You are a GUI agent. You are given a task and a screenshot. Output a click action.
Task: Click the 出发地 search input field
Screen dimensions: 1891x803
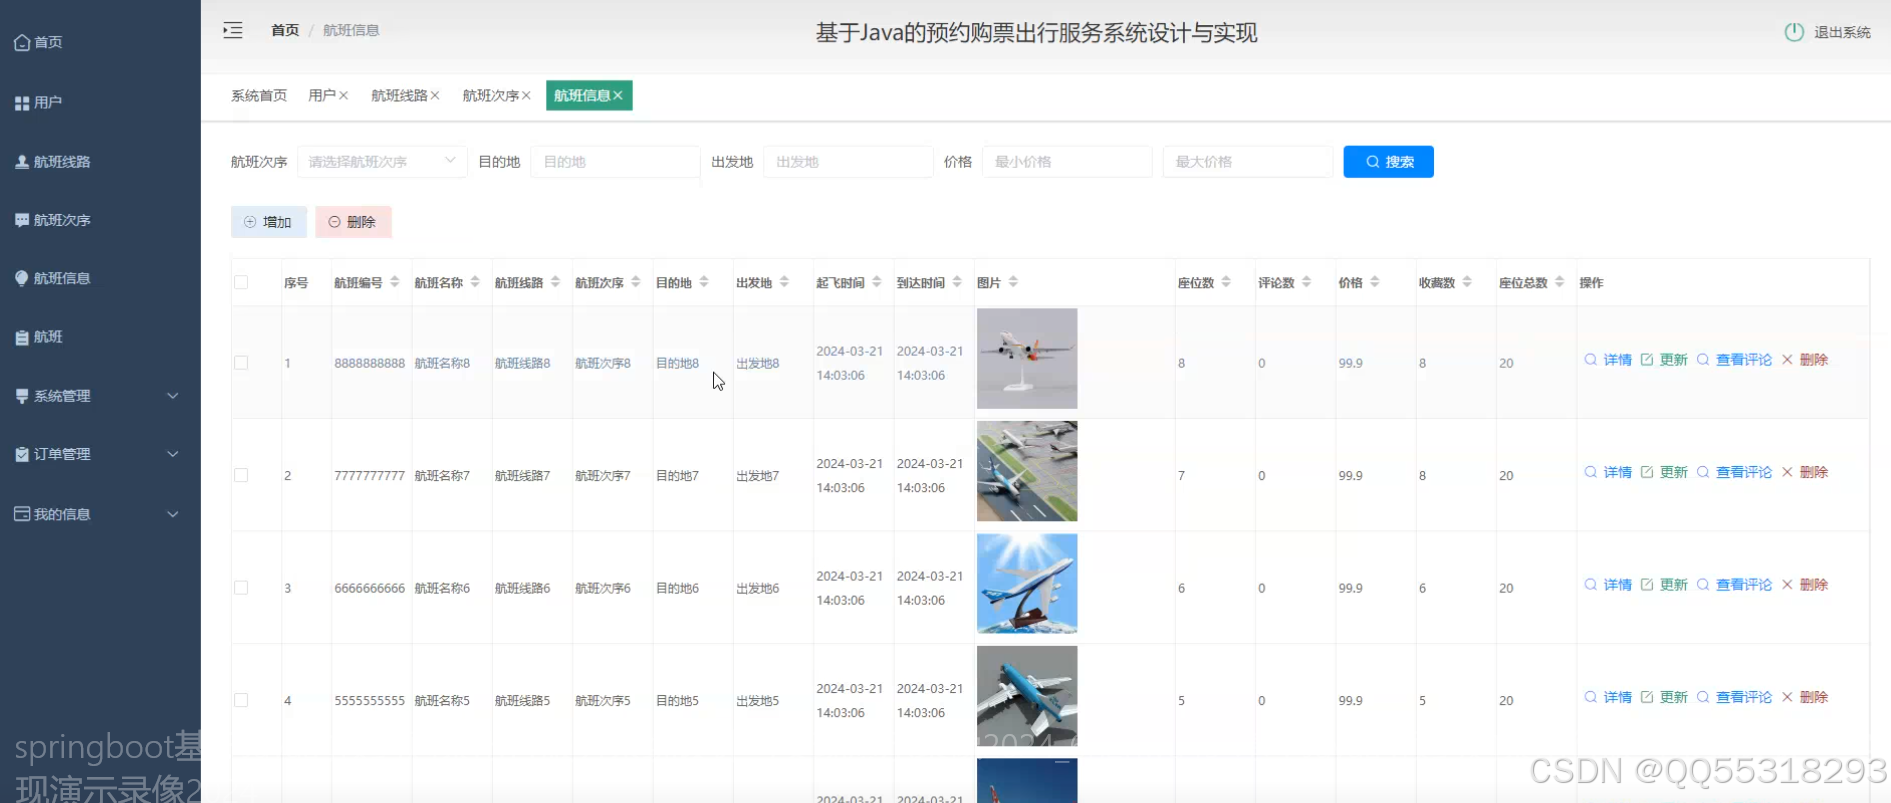click(848, 161)
